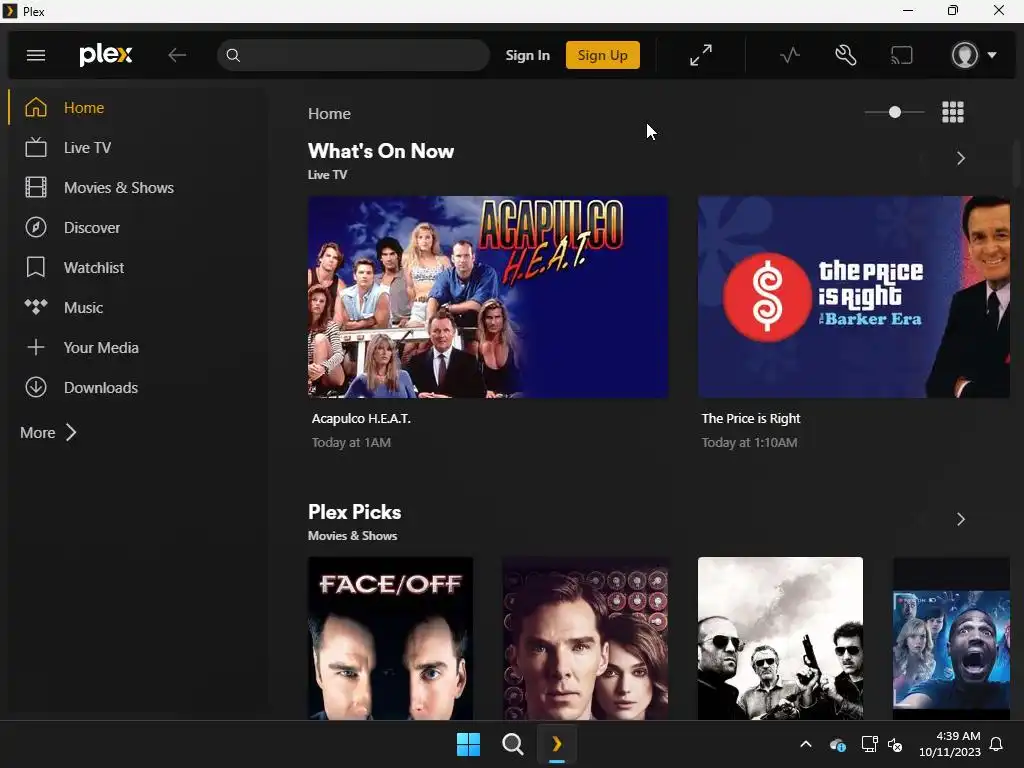Click The Price is Right title text
This screenshot has height=768, width=1024.
pos(750,419)
